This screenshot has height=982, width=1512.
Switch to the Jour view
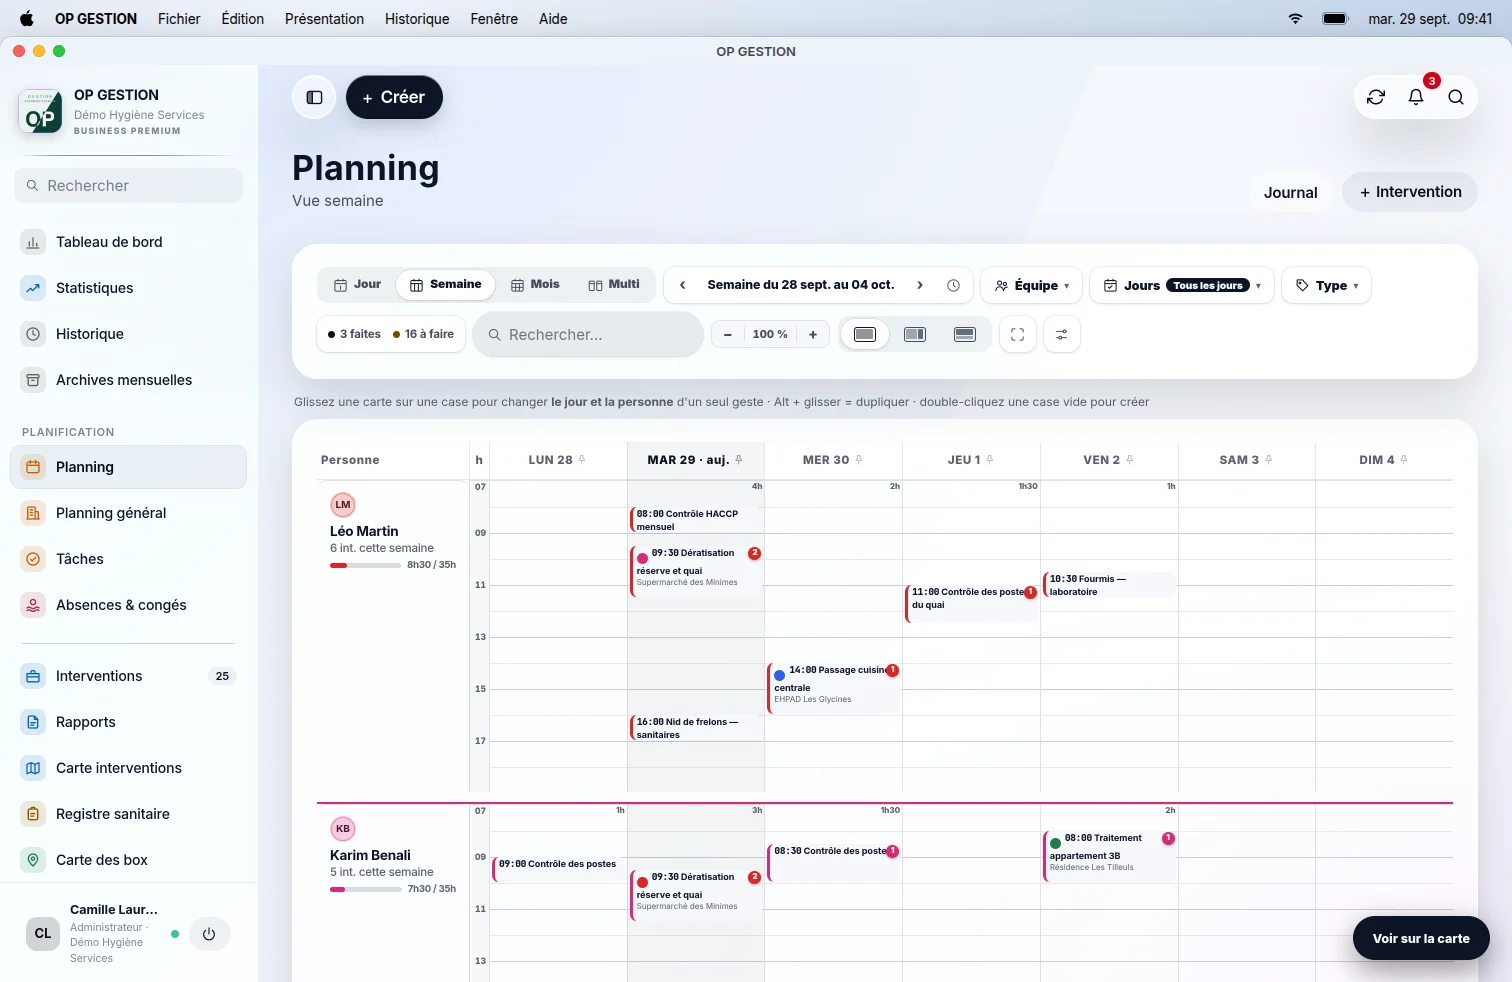tap(357, 285)
